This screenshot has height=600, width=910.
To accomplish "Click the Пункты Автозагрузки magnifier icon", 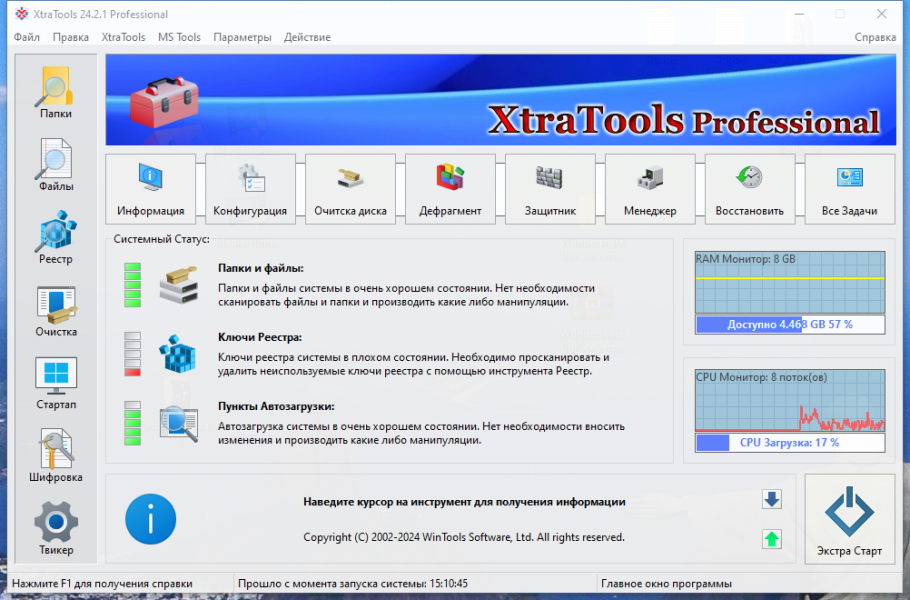I will [179, 424].
